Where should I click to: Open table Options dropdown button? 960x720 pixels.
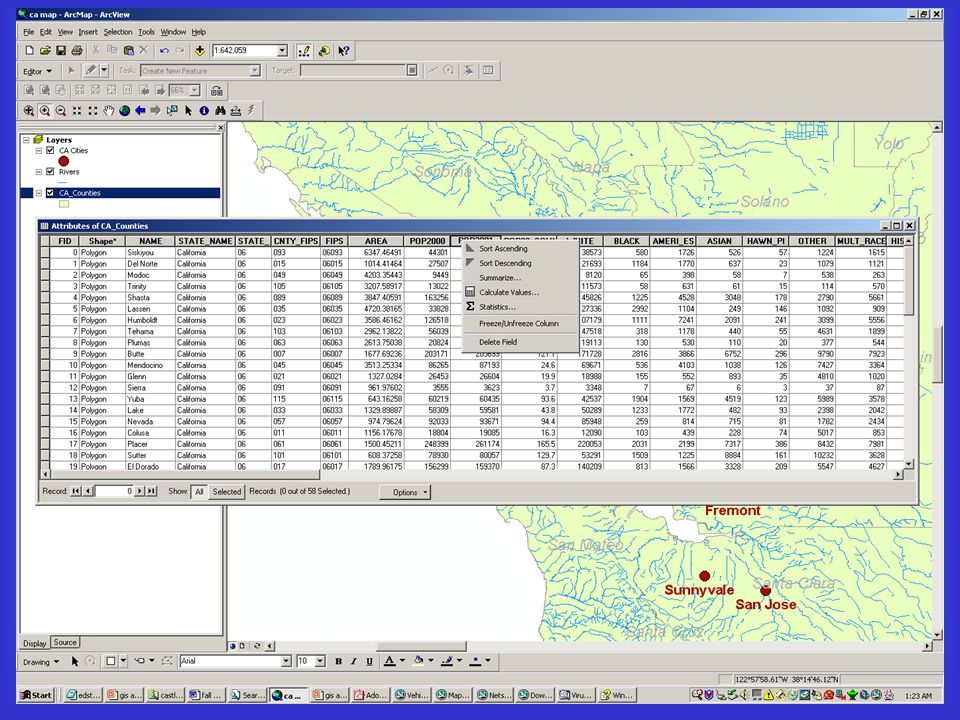[x=405, y=492]
